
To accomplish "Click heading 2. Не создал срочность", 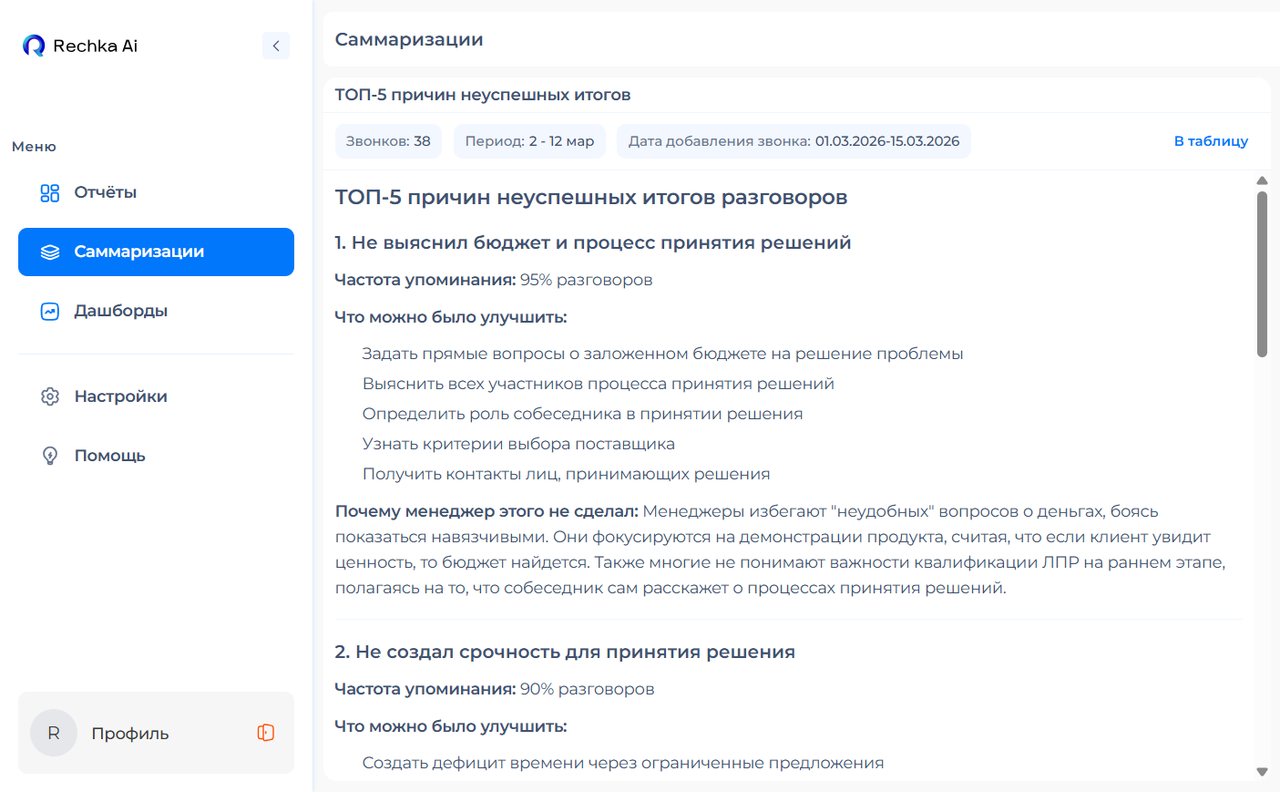I will pyautogui.click(x=565, y=652).
